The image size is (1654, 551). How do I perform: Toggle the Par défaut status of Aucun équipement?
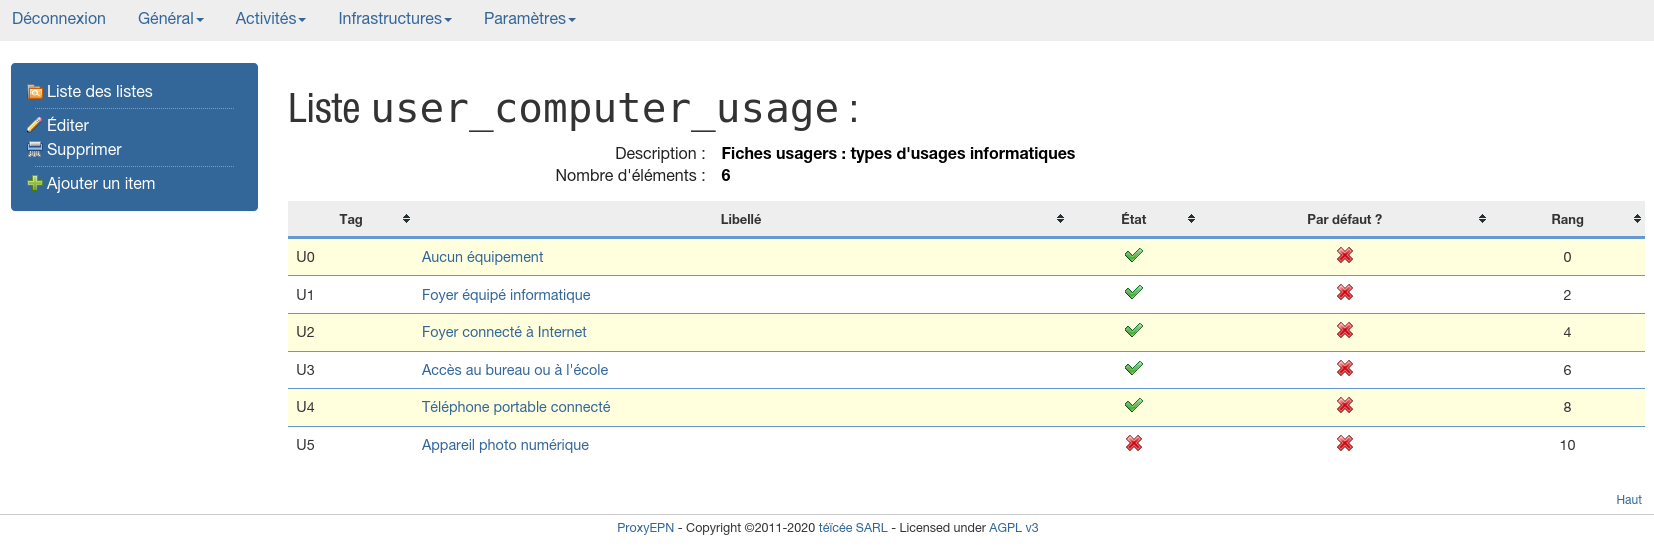1344,256
